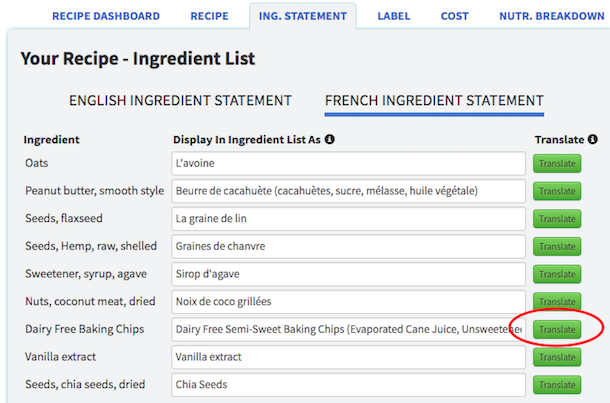Image resolution: width=610 pixels, height=403 pixels.
Task: Click the L'avoine display name field
Action: [x=348, y=163]
